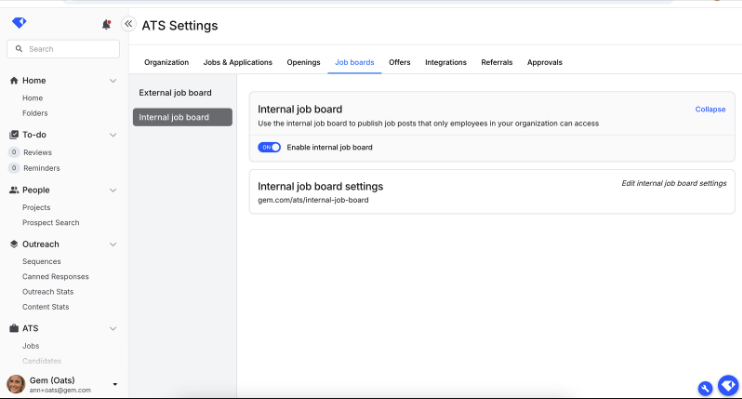Click the ATS briefcase icon
This screenshot has width=742, height=399.
[14, 328]
